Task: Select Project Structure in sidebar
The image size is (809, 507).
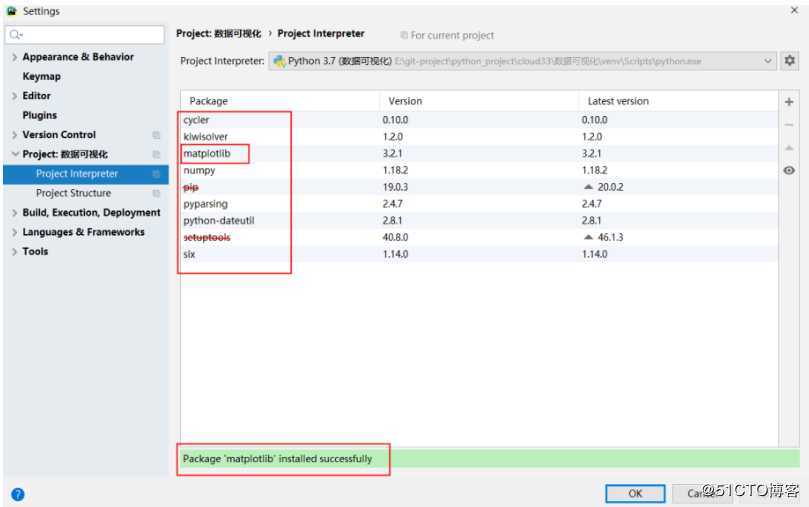Action: coord(73,193)
